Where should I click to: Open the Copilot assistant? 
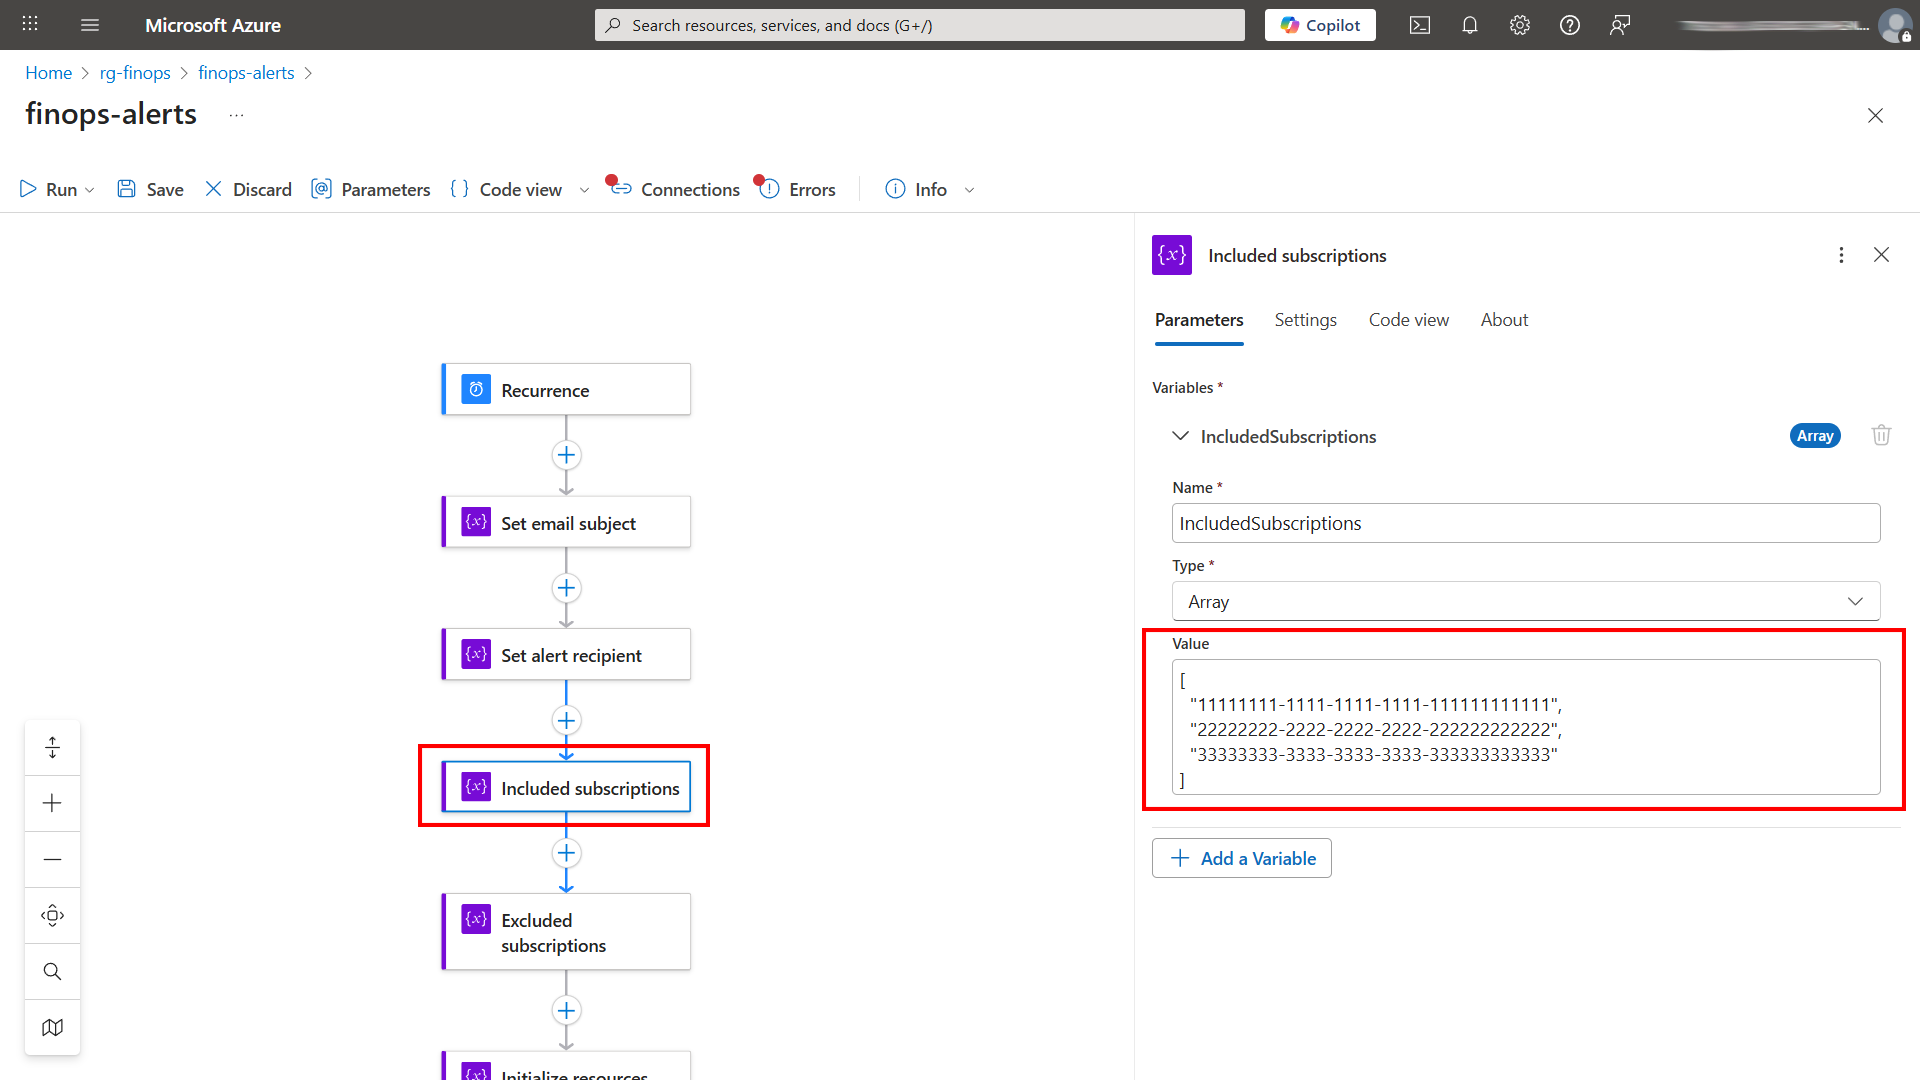(1319, 25)
